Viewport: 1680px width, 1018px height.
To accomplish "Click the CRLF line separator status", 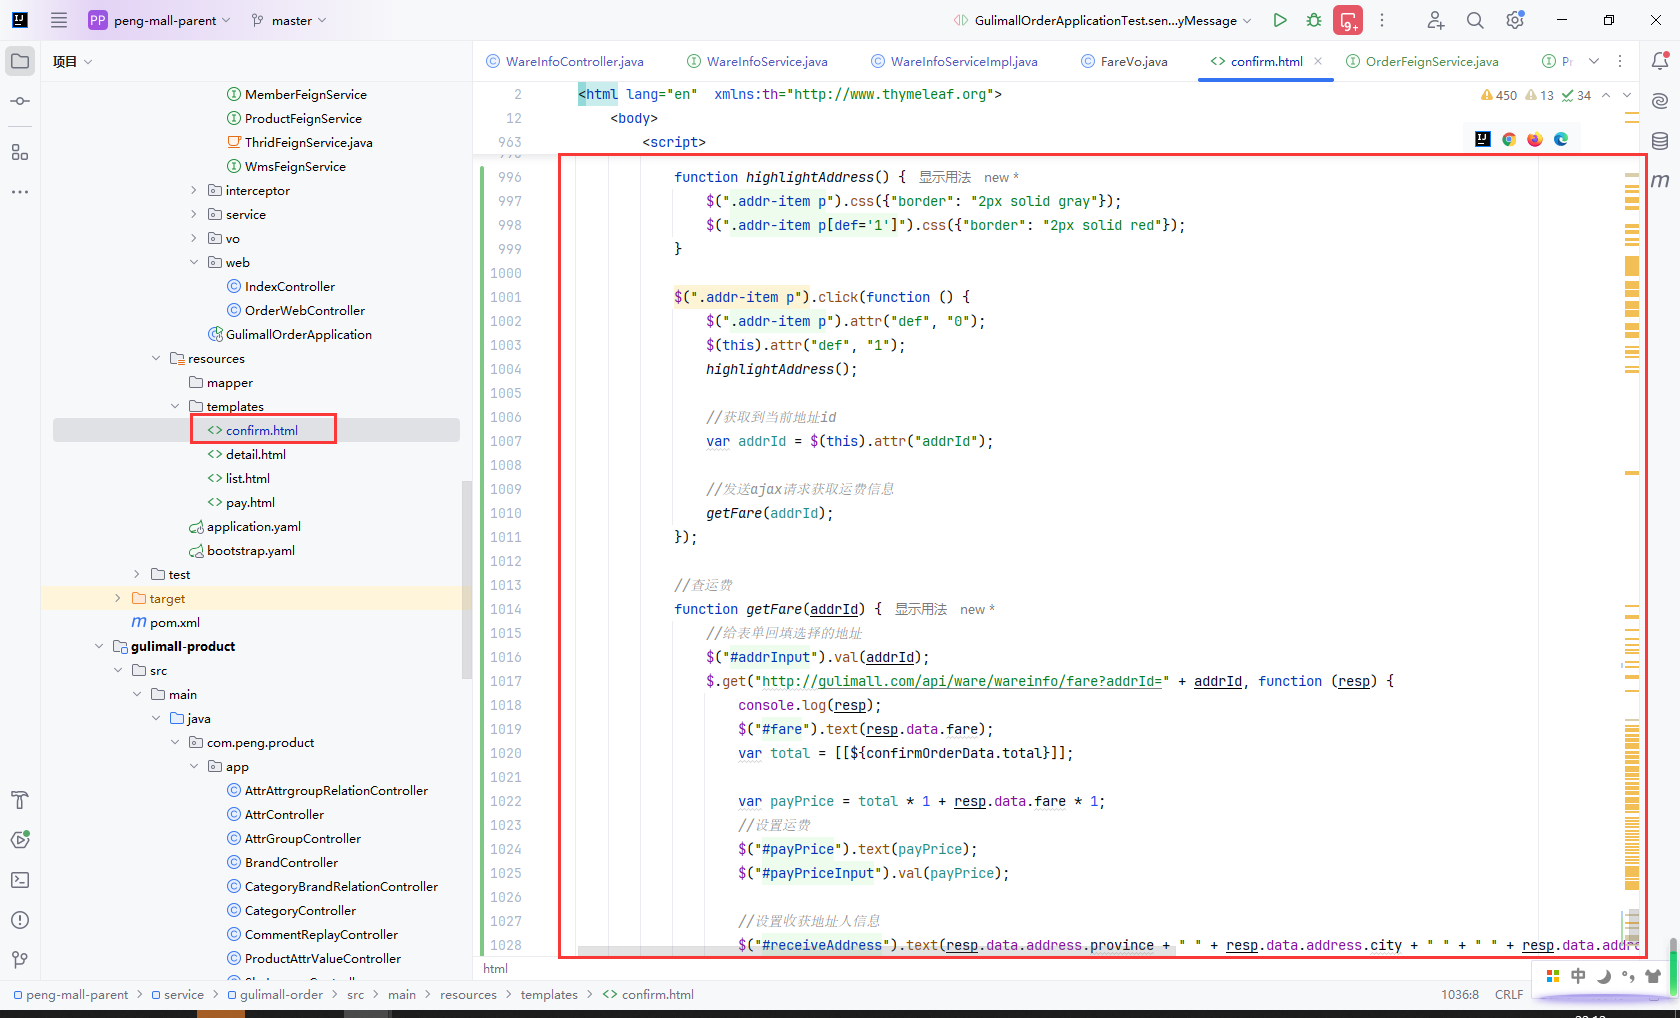I will 1509,994.
